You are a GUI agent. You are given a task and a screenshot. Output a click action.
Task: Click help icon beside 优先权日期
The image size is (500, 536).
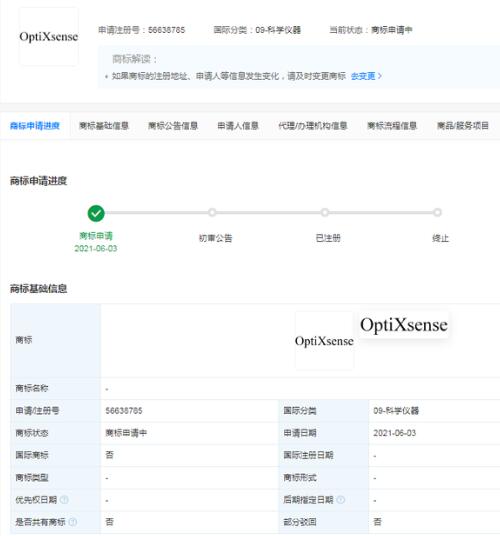click(x=64, y=500)
